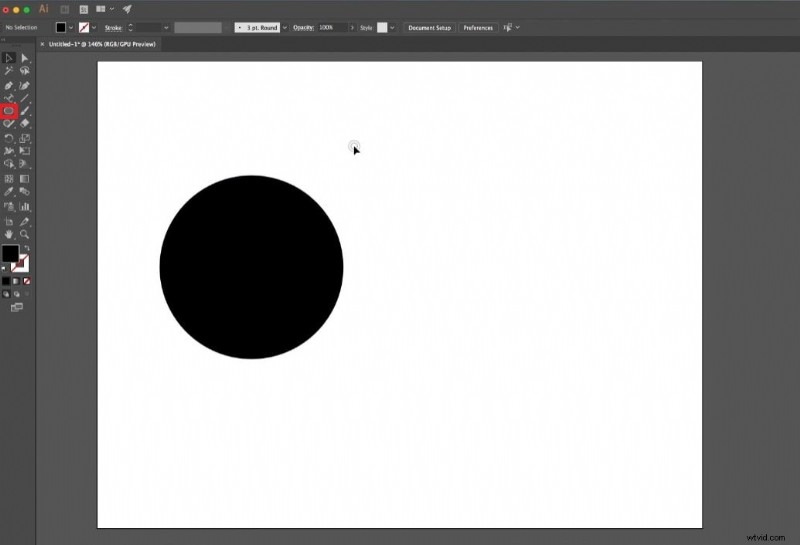Expand the Style dropdown arrow
This screenshot has width=800, height=545.
pyautogui.click(x=392, y=28)
